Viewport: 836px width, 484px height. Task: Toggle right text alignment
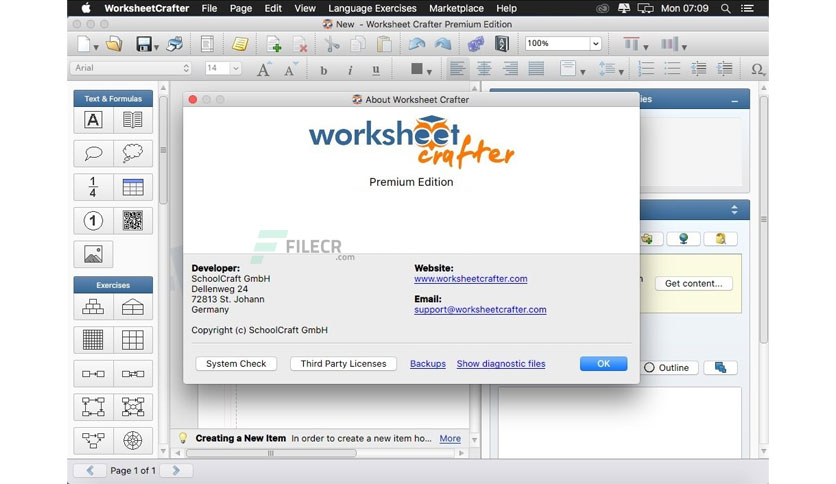(510, 69)
